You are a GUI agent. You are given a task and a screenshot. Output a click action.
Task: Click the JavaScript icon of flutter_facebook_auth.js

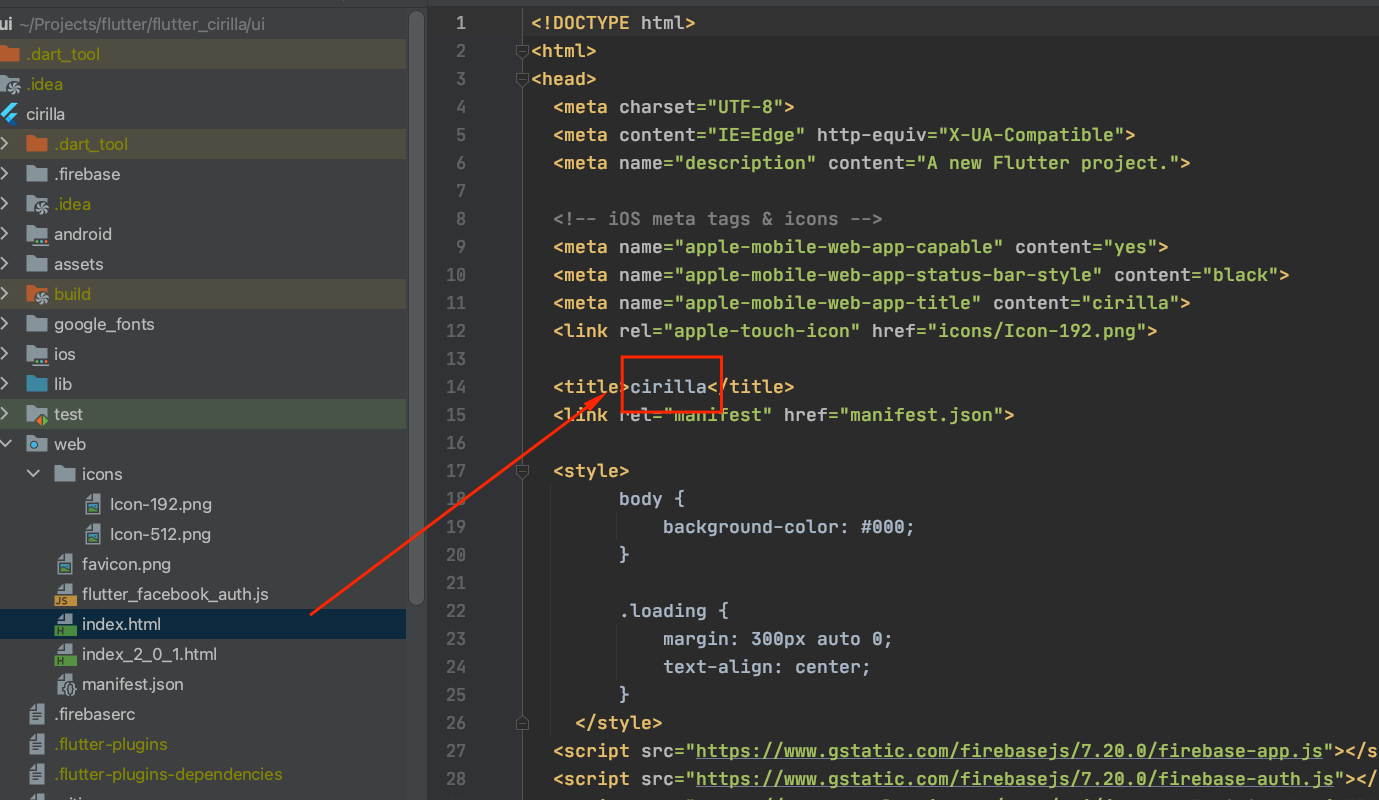(65, 594)
